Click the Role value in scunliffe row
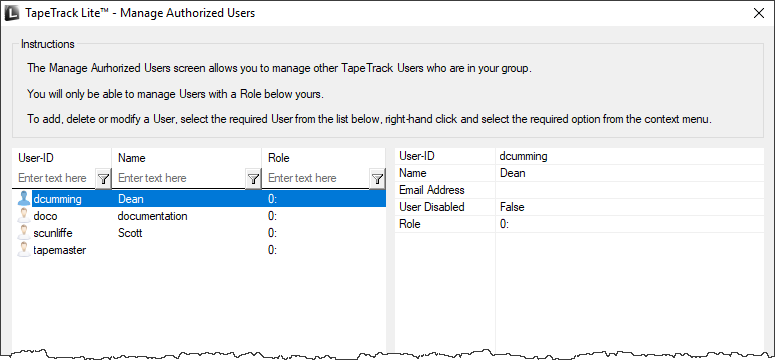 click(x=272, y=233)
